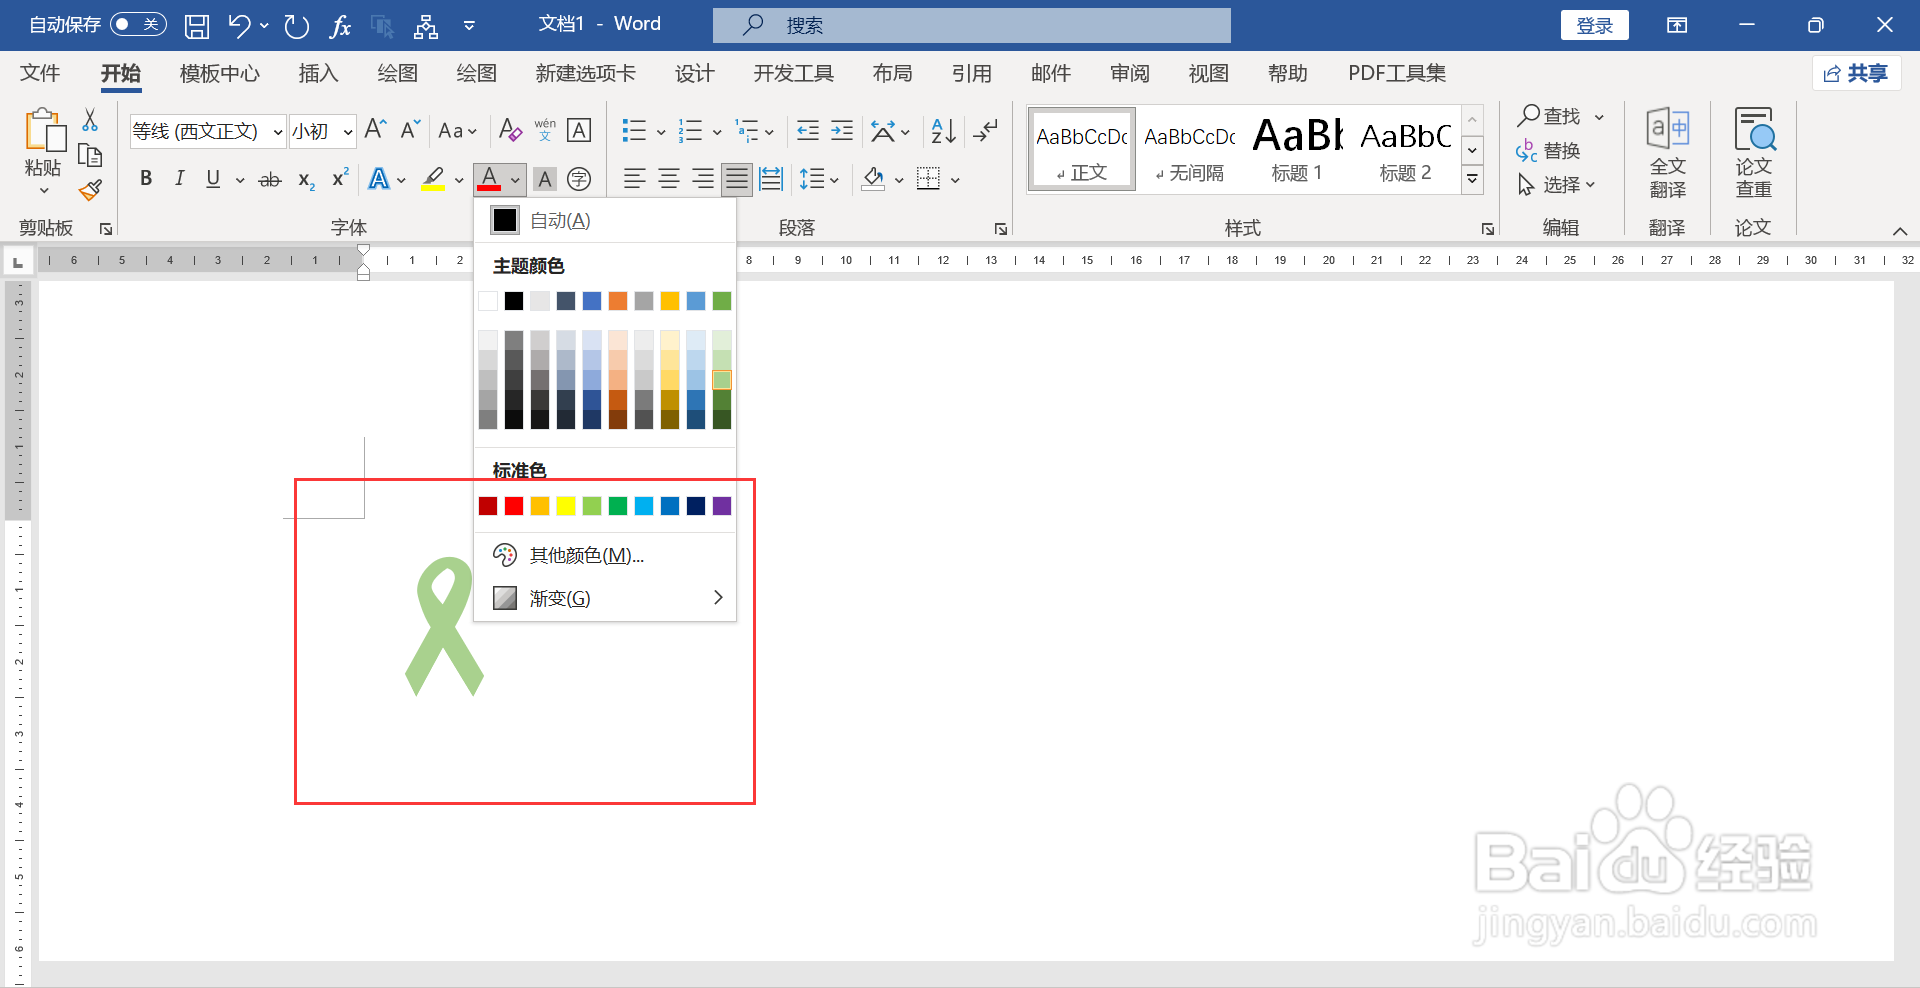Increase font size with the A-up icon
Image resolution: width=1920 pixels, height=988 pixels.
(x=376, y=130)
